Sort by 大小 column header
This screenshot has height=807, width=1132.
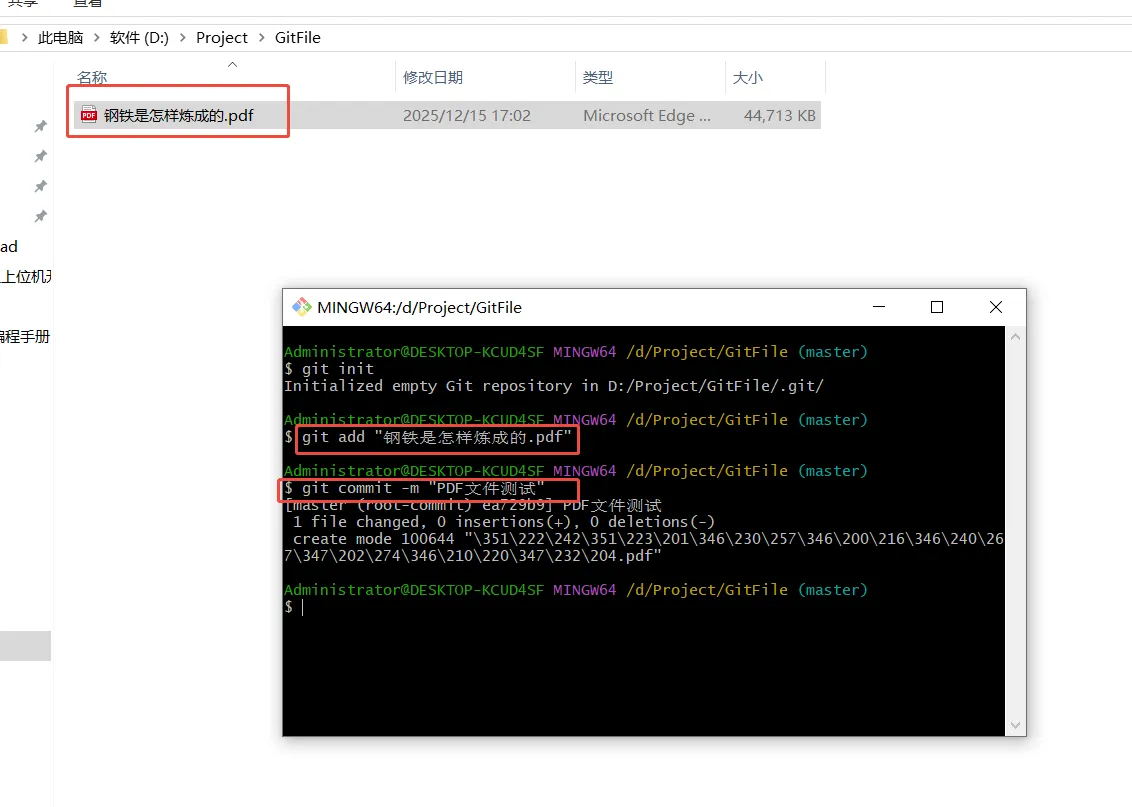(747, 77)
